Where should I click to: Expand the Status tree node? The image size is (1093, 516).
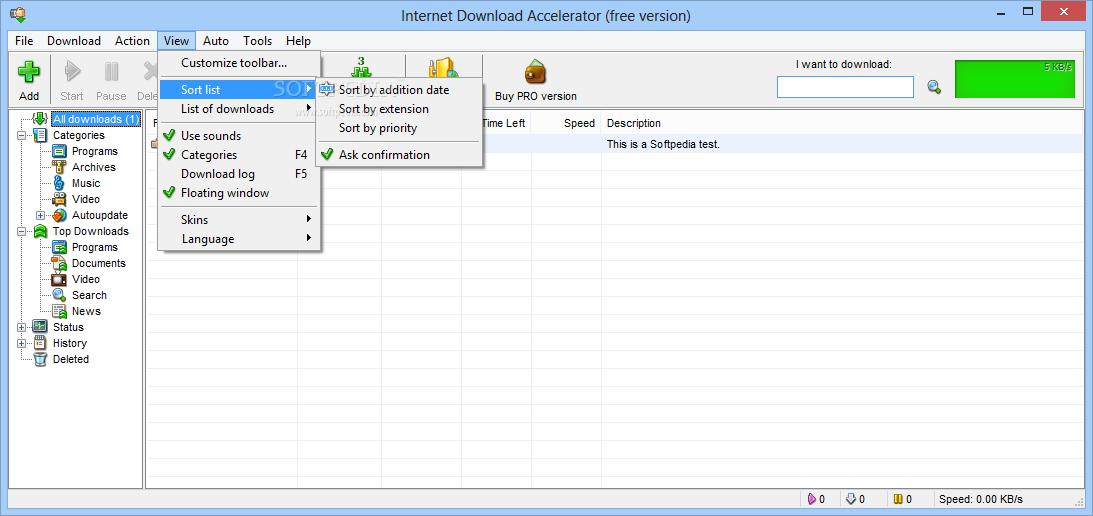22,328
